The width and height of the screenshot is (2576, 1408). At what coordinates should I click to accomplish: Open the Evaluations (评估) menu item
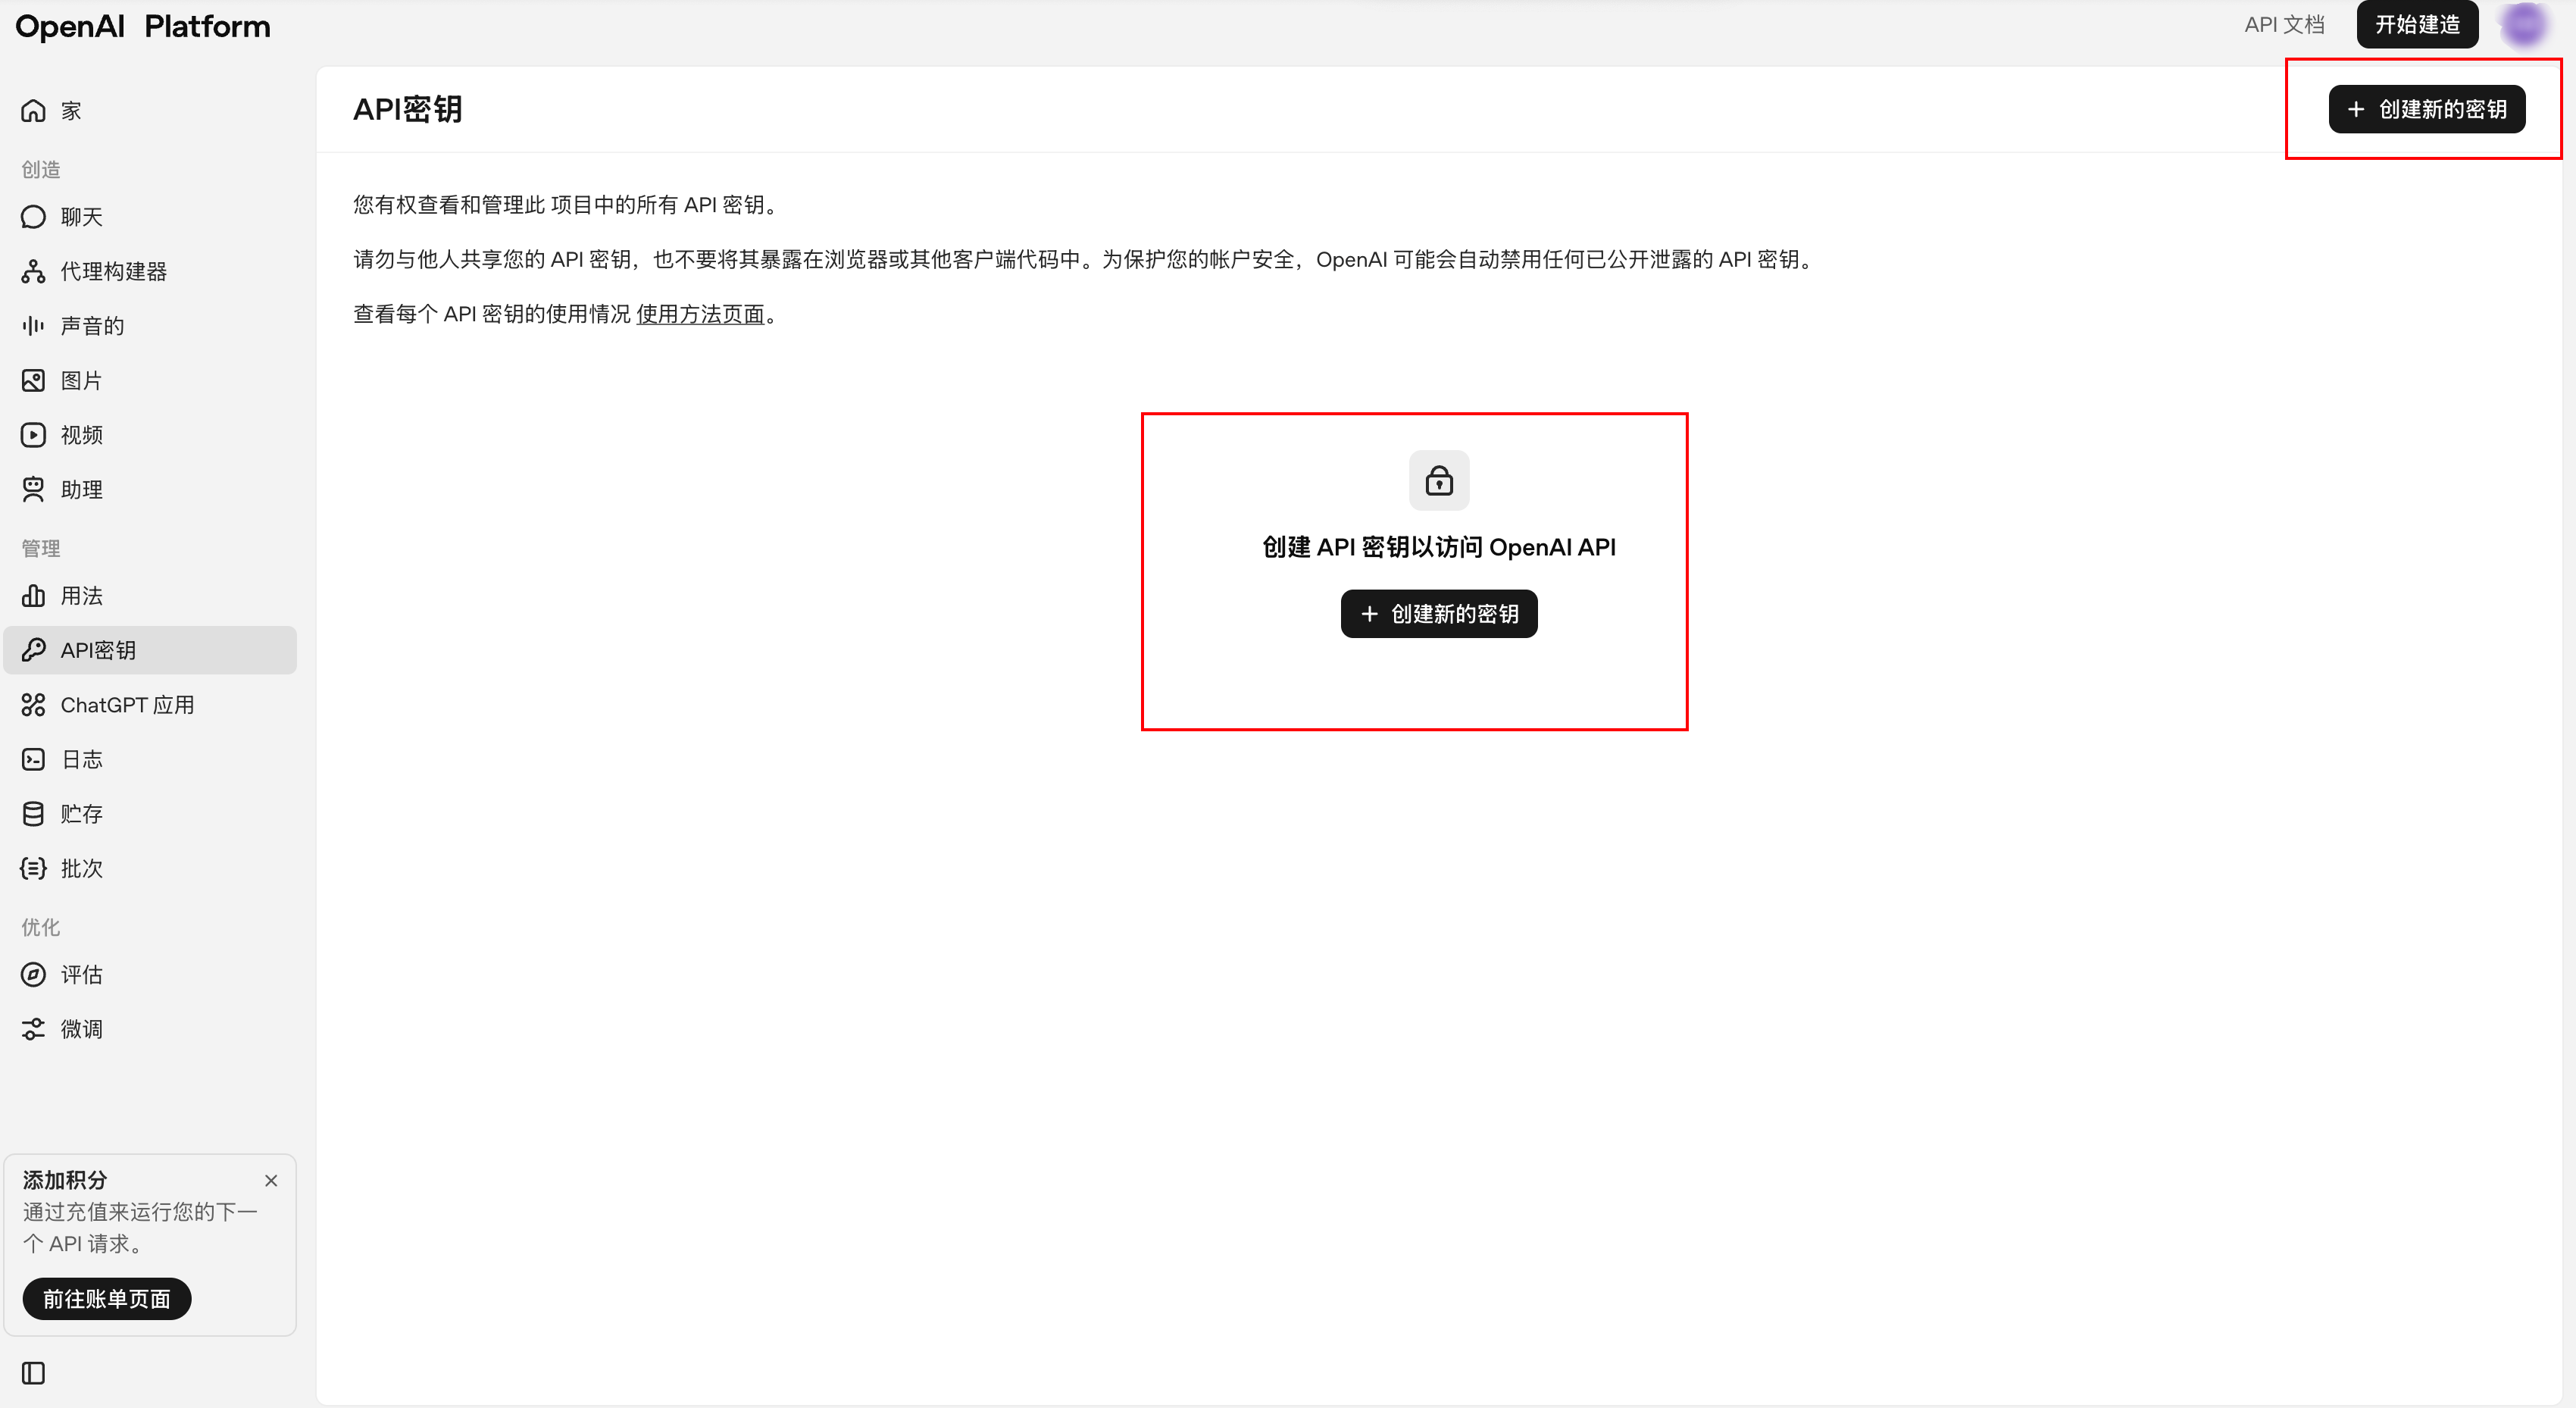coord(82,974)
